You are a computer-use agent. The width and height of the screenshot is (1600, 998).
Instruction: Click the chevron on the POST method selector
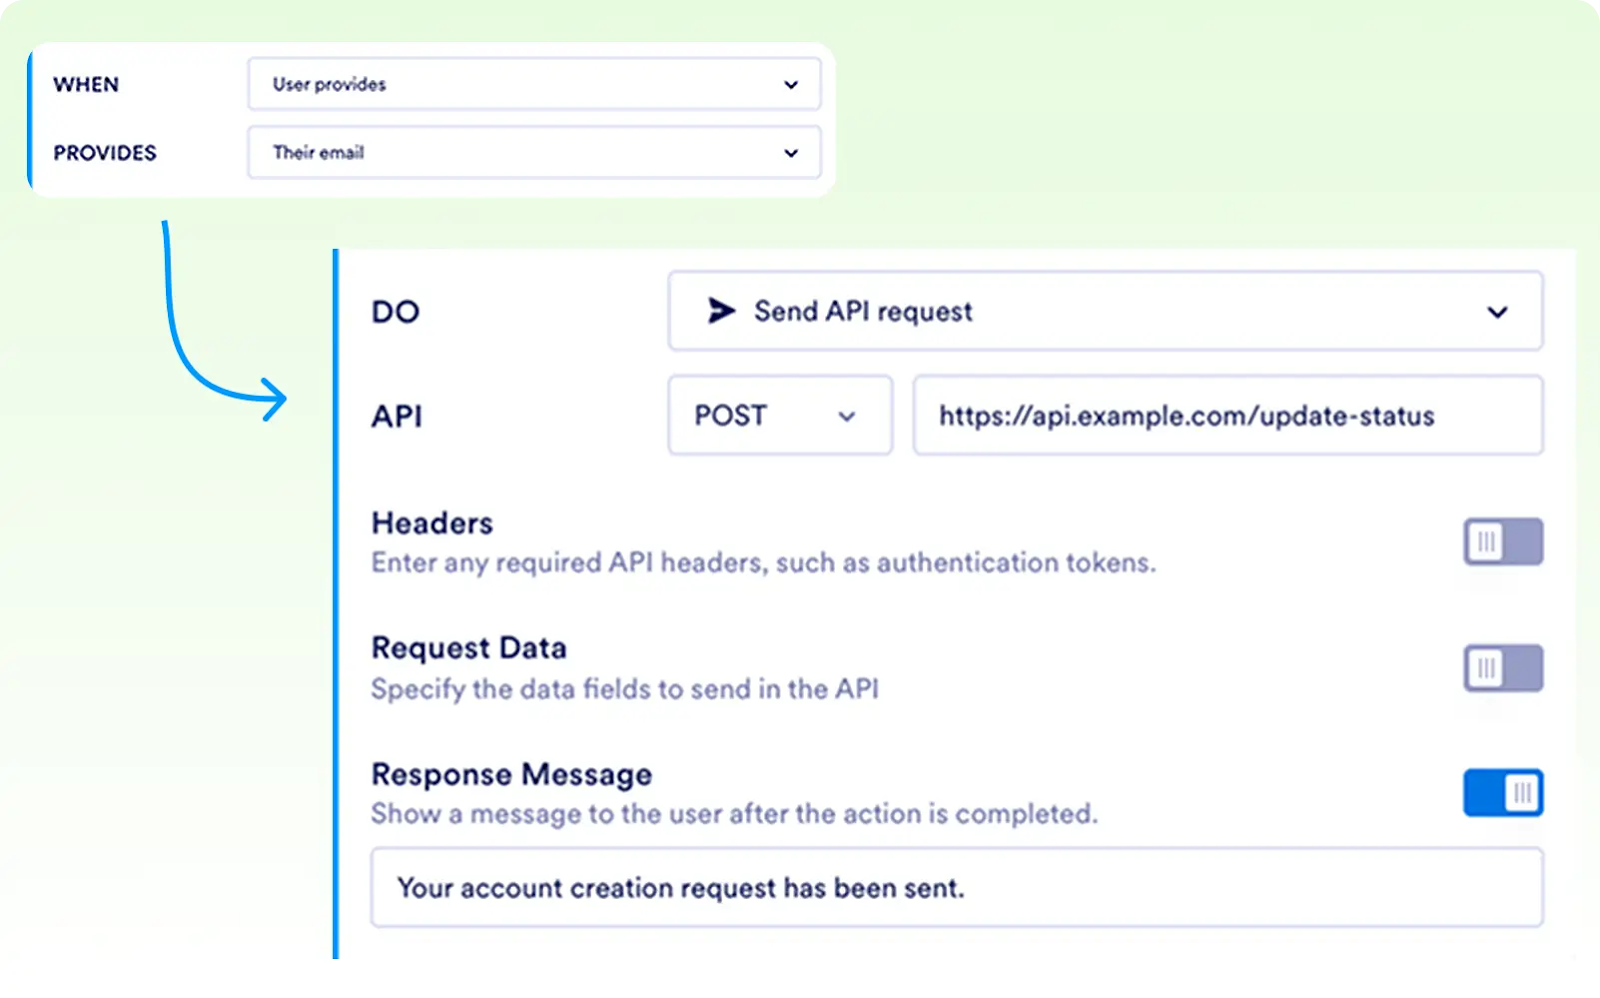tap(846, 416)
